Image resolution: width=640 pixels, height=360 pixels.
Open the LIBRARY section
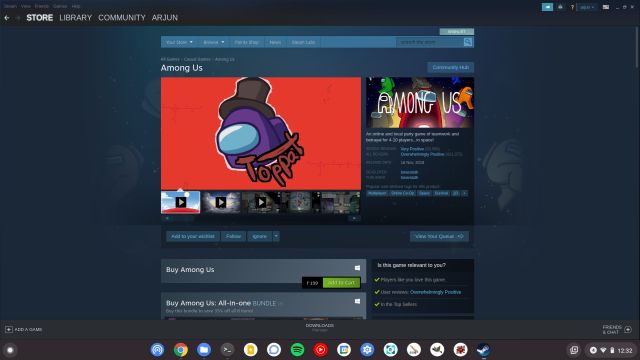(x=76, y=18)
